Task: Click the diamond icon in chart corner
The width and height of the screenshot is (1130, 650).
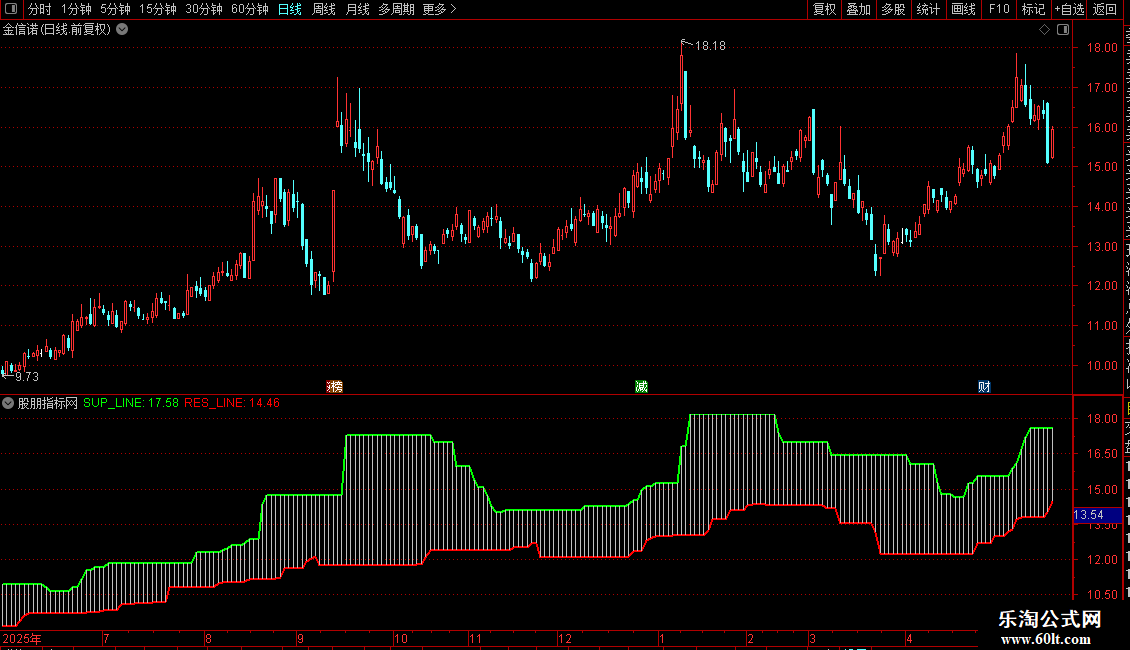Action: tap(1044, 30)
